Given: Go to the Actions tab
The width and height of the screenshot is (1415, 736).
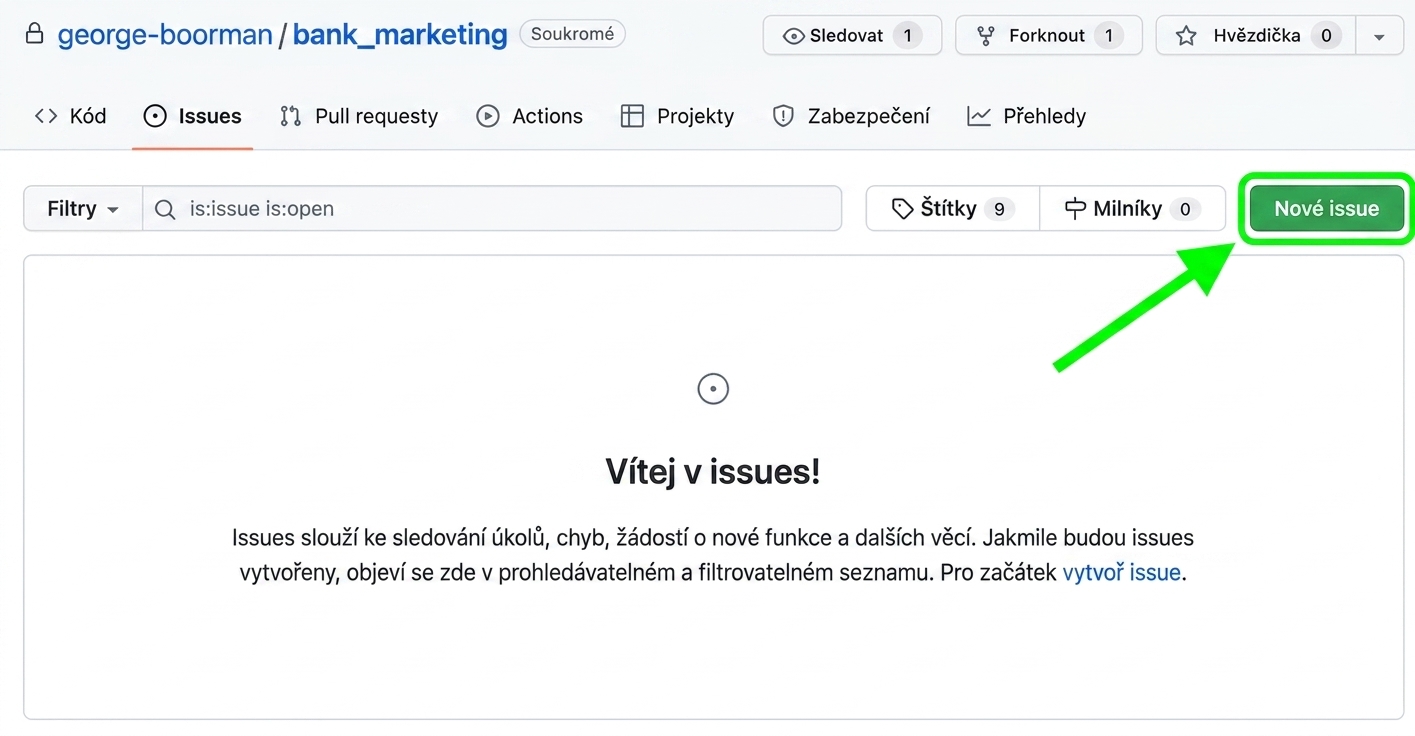Looking at the screenshot, I should coord(530,116).
